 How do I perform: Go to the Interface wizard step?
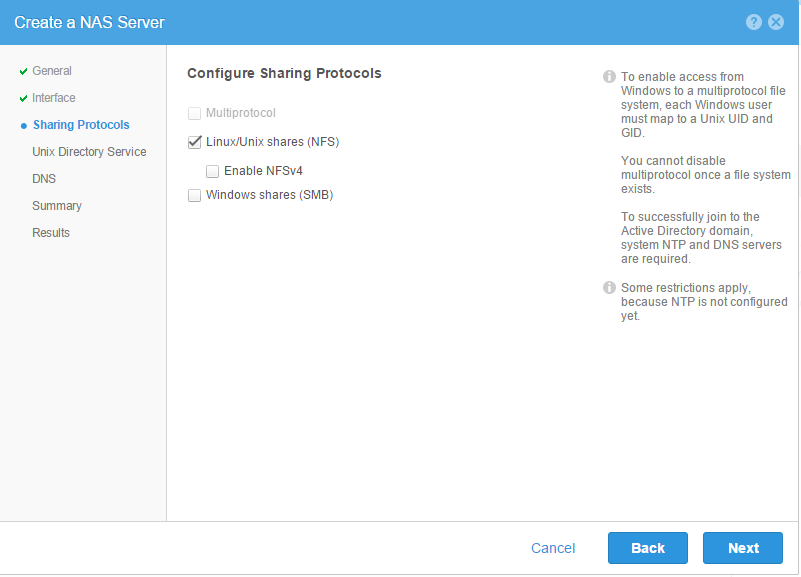tap(54, 98)
